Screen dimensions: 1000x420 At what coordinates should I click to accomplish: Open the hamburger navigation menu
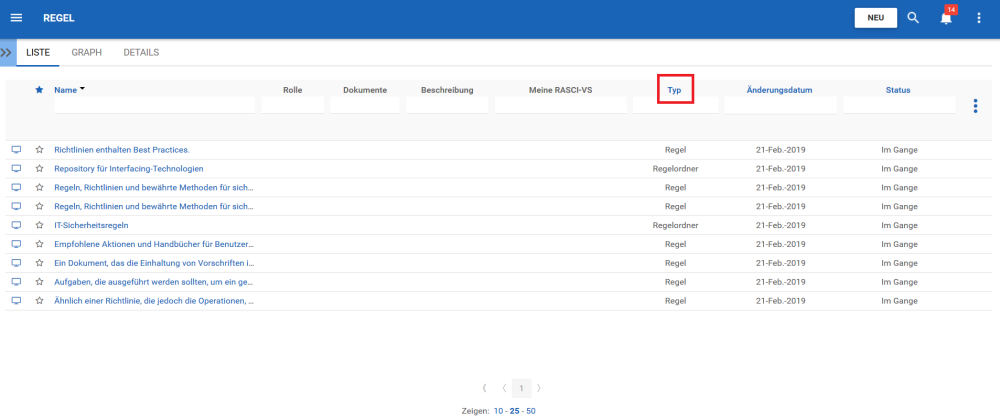coord(17,18)
